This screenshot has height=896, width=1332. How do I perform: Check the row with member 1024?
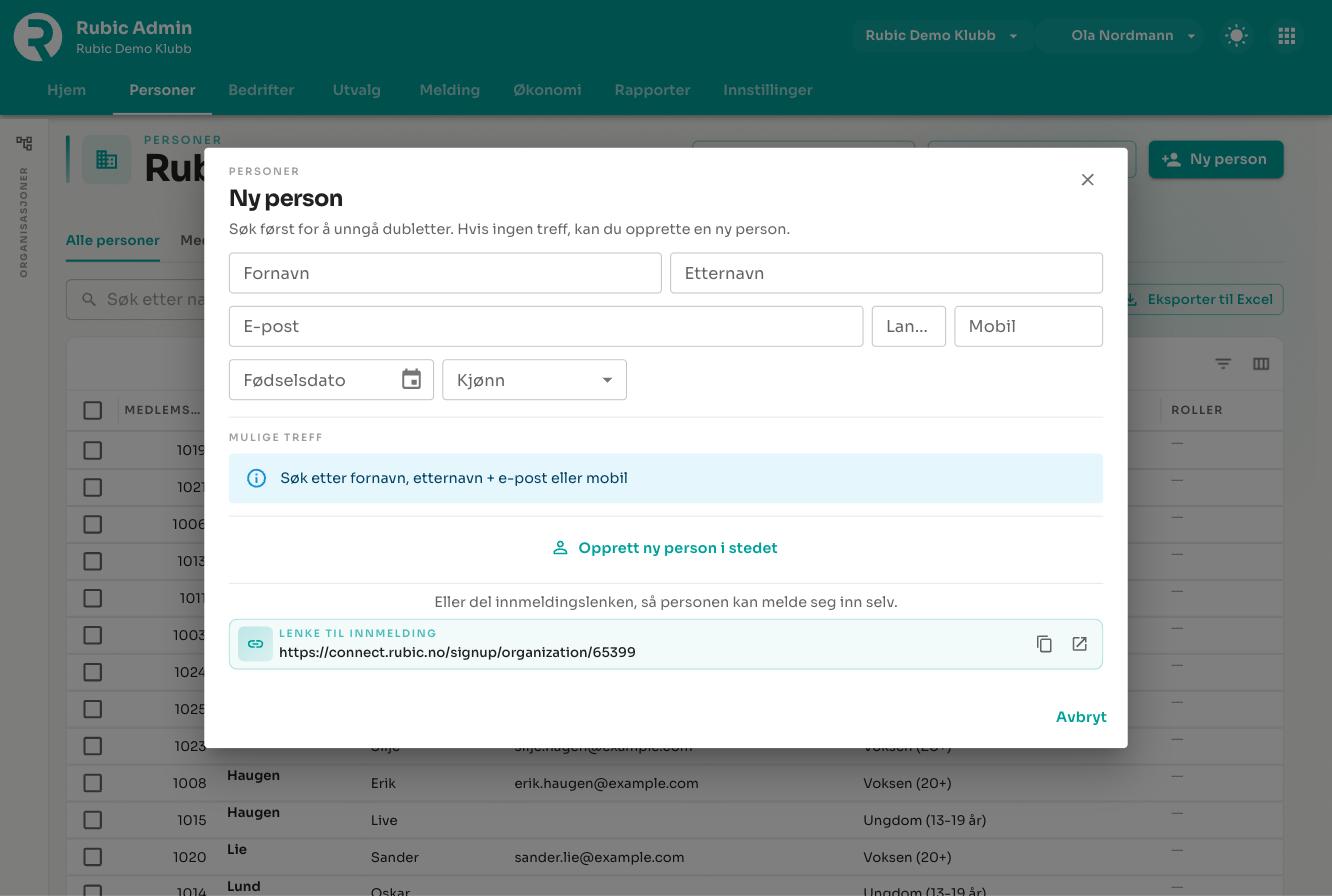[93, 672]
